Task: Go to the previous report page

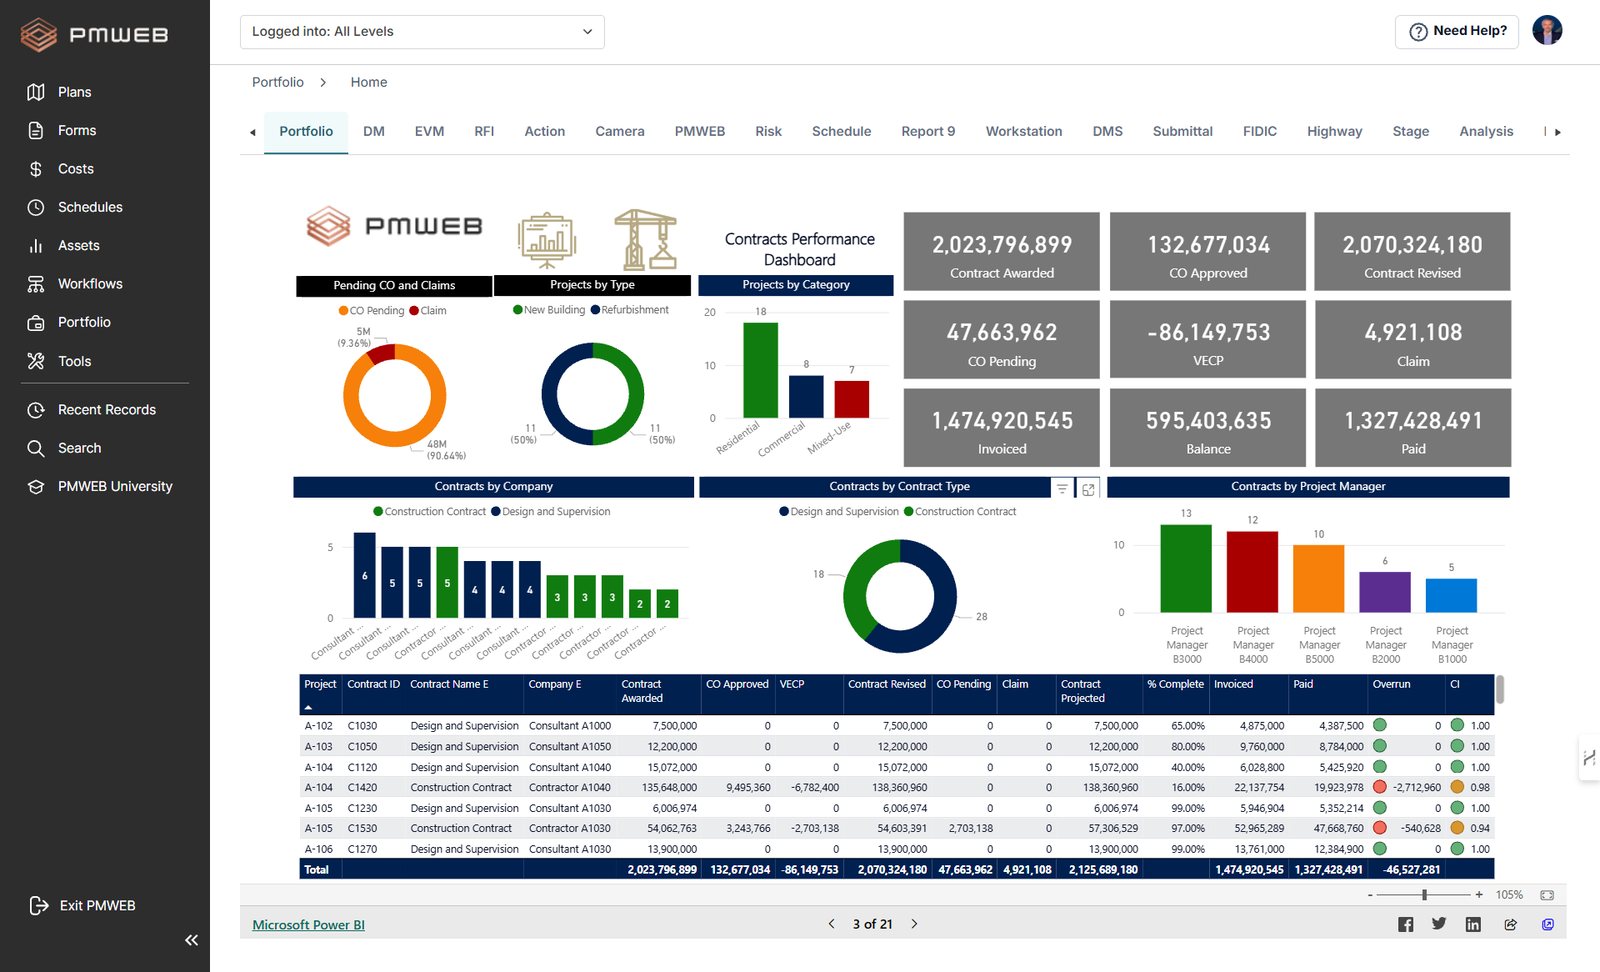Action: [x=831, y=924]
